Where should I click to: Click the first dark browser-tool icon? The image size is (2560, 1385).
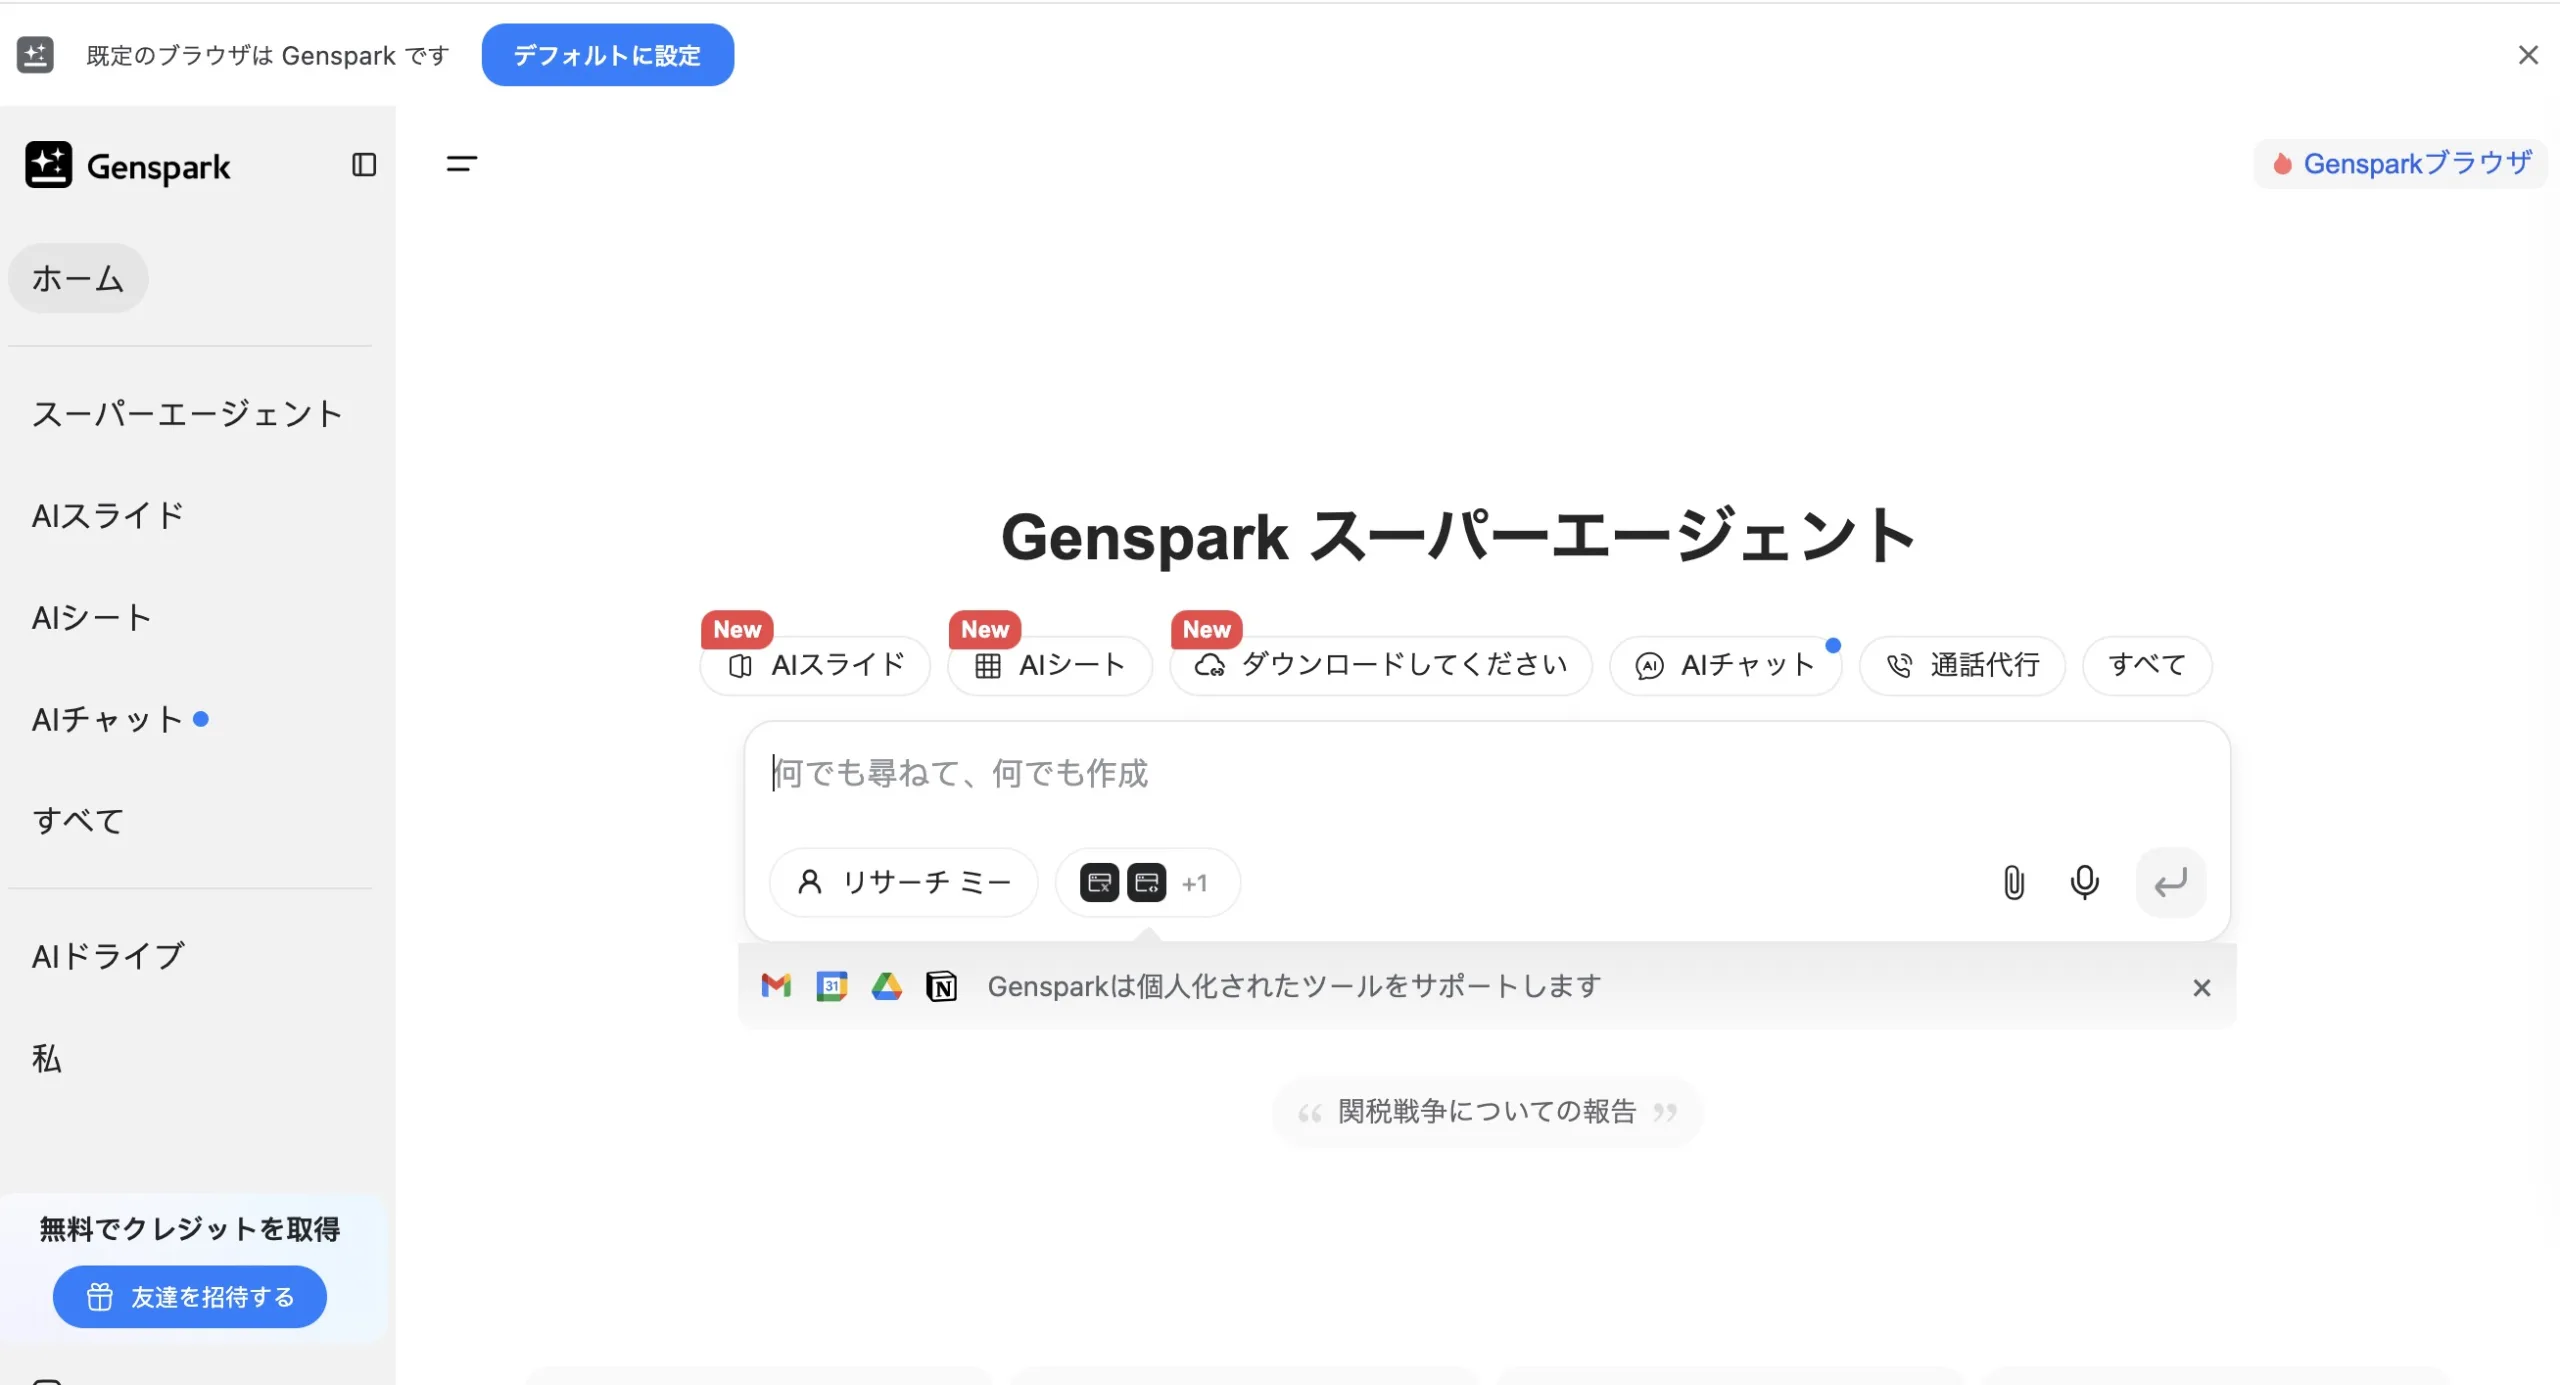[1100, 883]
